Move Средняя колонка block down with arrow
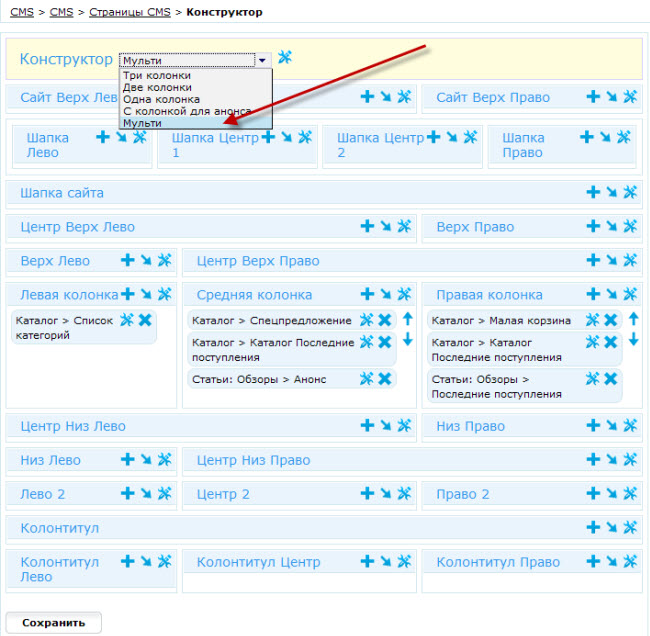The width and height of the screenshot is (650, 636). pyautogui.click(x=408, y=339)
